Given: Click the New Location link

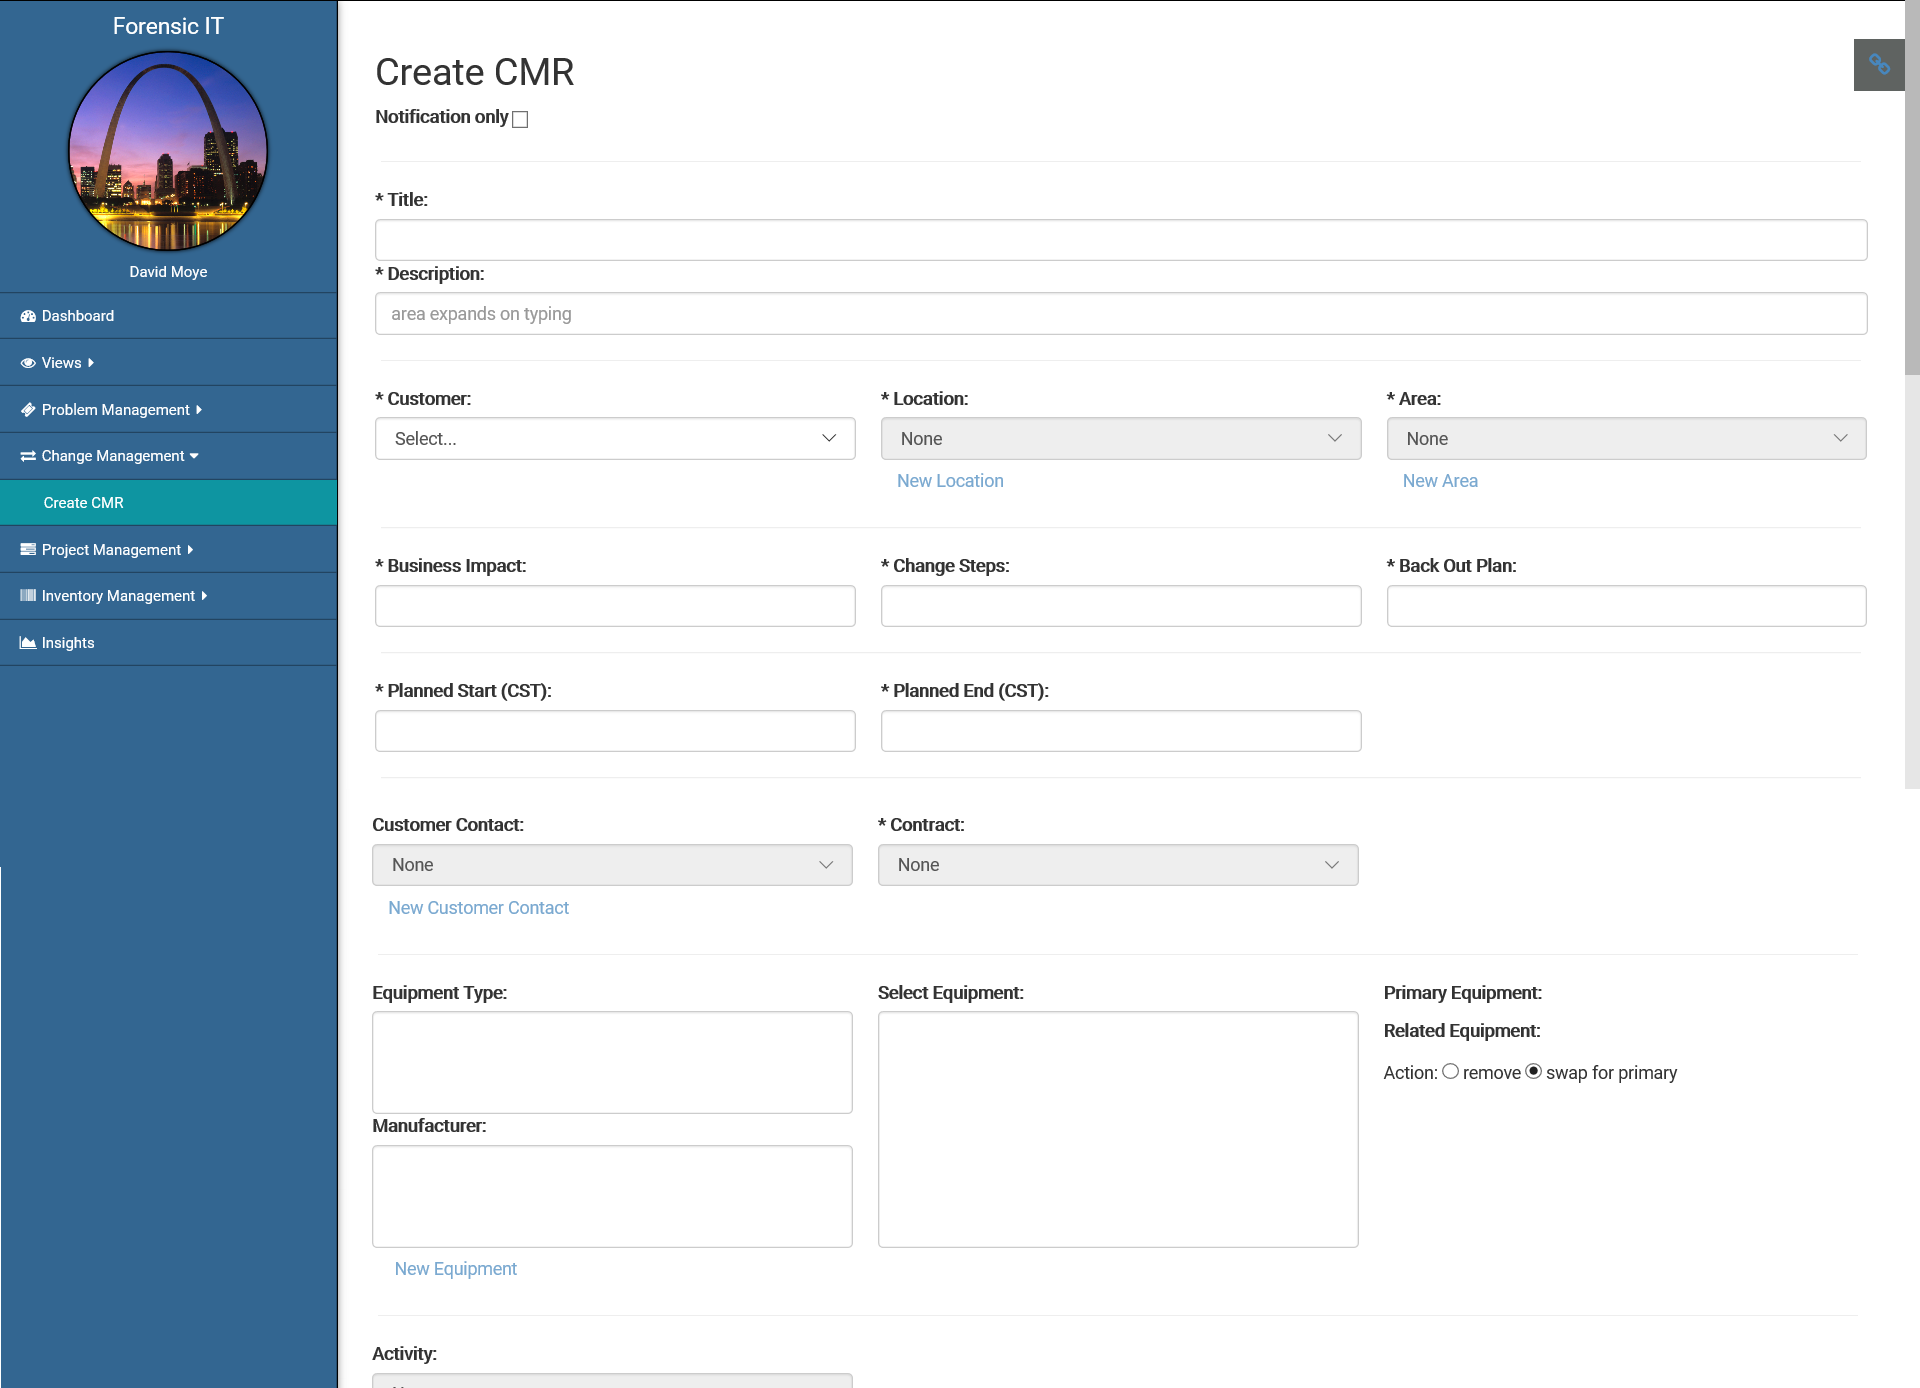Looking at the screenshot, I should 949,481.
